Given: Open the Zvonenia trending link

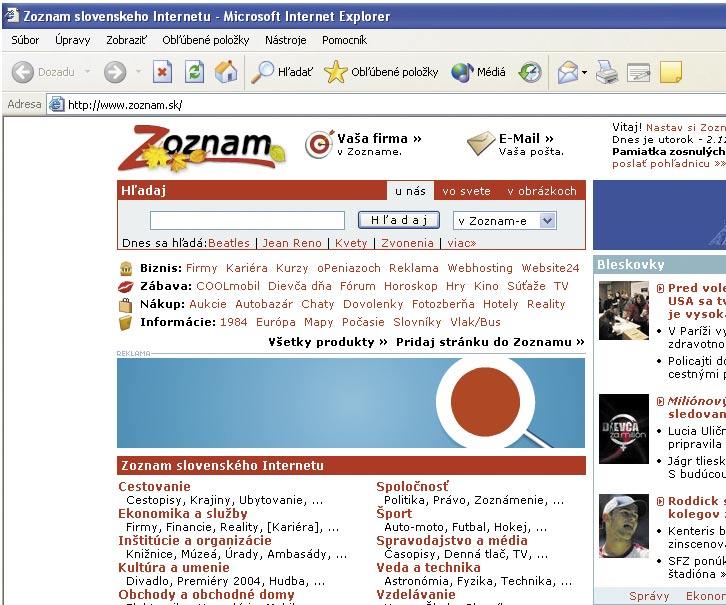Looking at the screenshot, I should click(x=407, y=243).
